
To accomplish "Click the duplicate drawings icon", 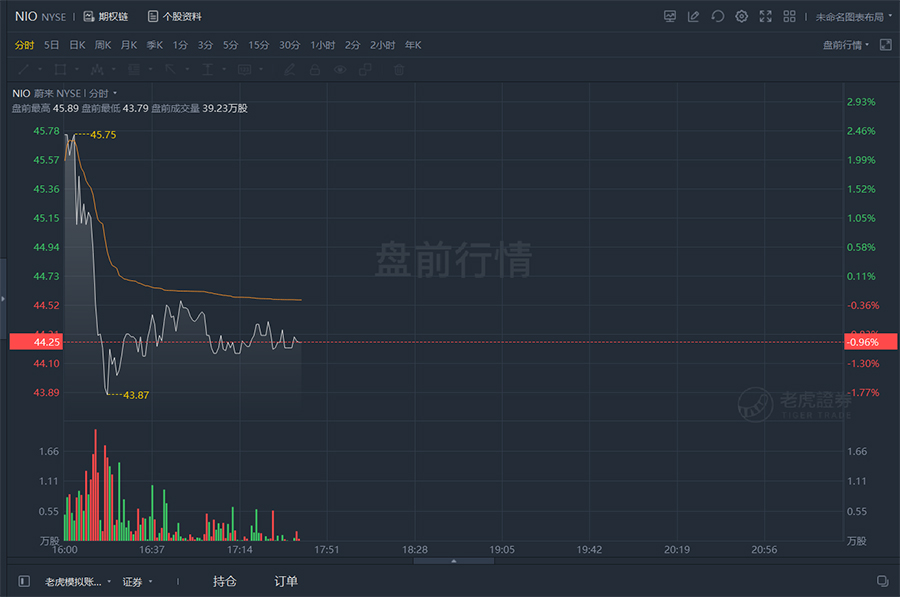I will click(x=365, y=69).
